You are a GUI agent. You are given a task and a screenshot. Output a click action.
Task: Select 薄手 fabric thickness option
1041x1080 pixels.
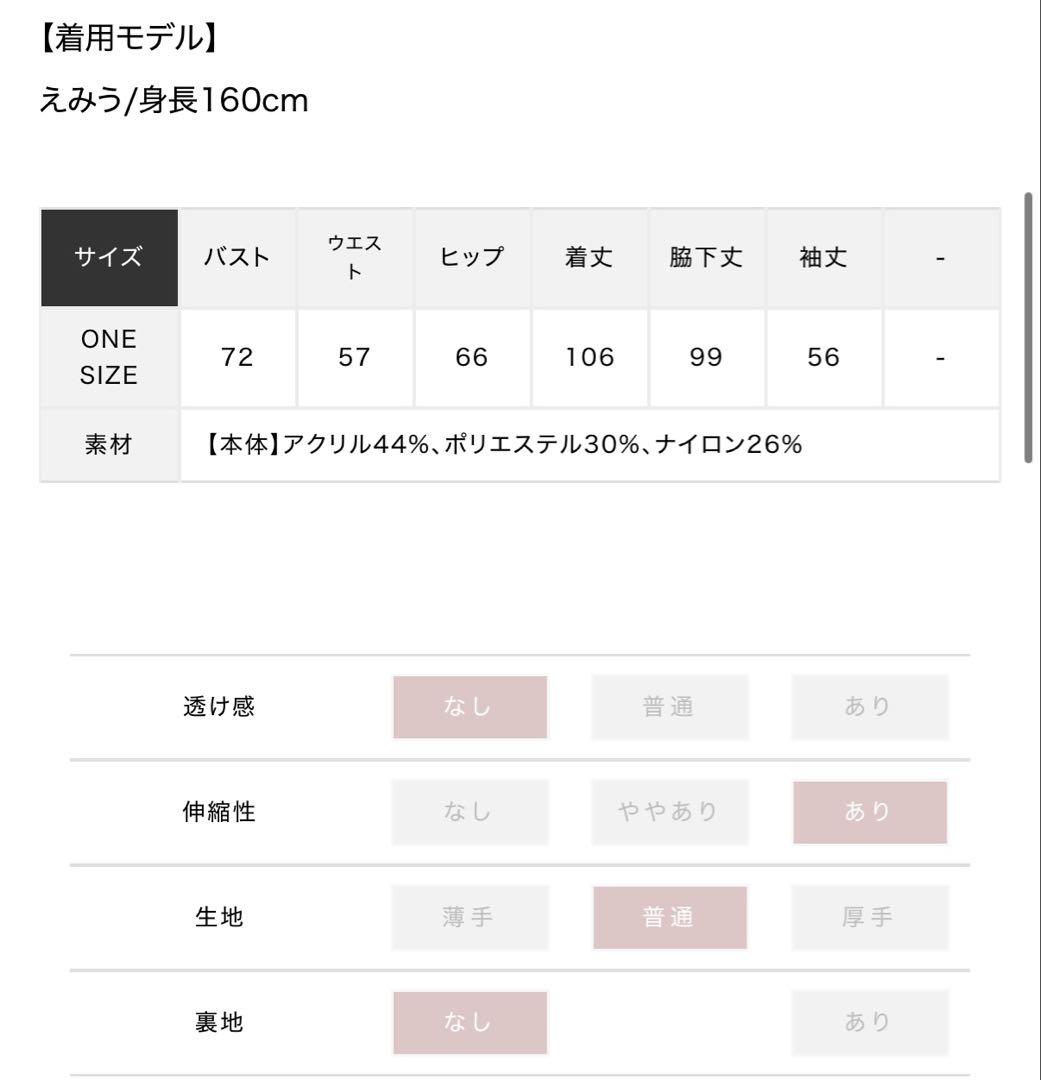tap(470, 917)
